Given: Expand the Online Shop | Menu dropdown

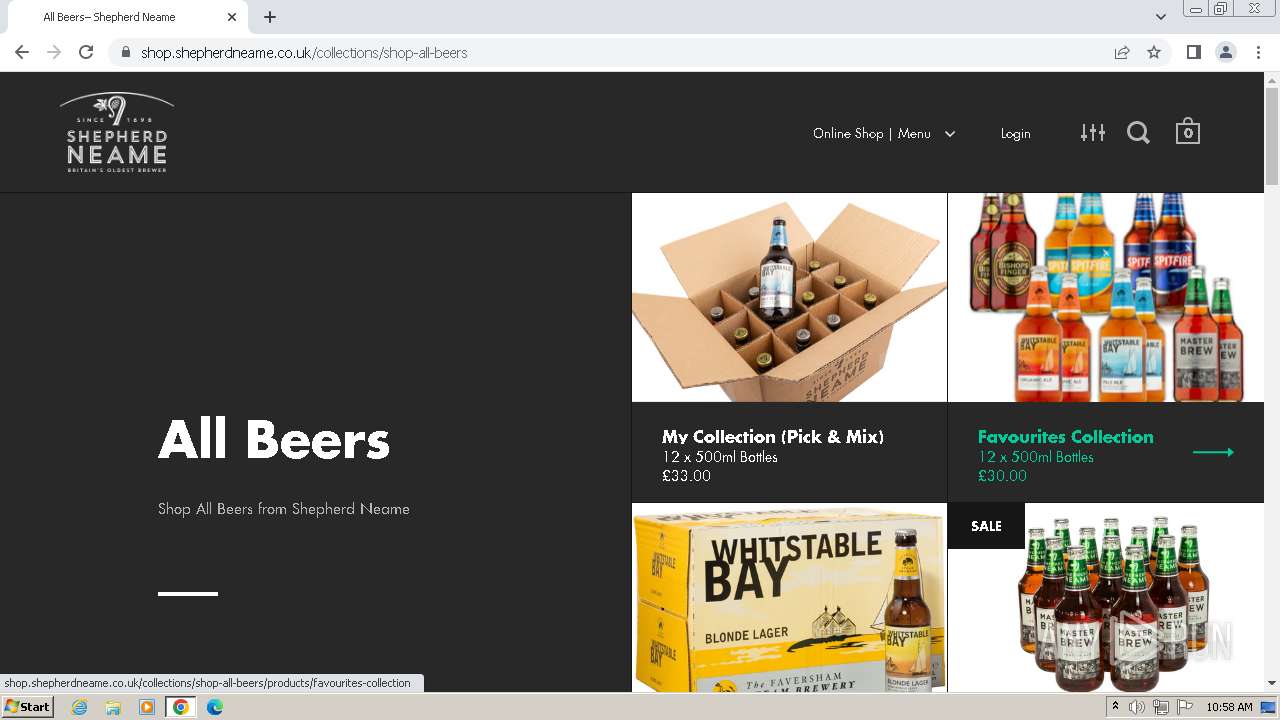Looking at the screenshot, I should [x=884, y=133].
